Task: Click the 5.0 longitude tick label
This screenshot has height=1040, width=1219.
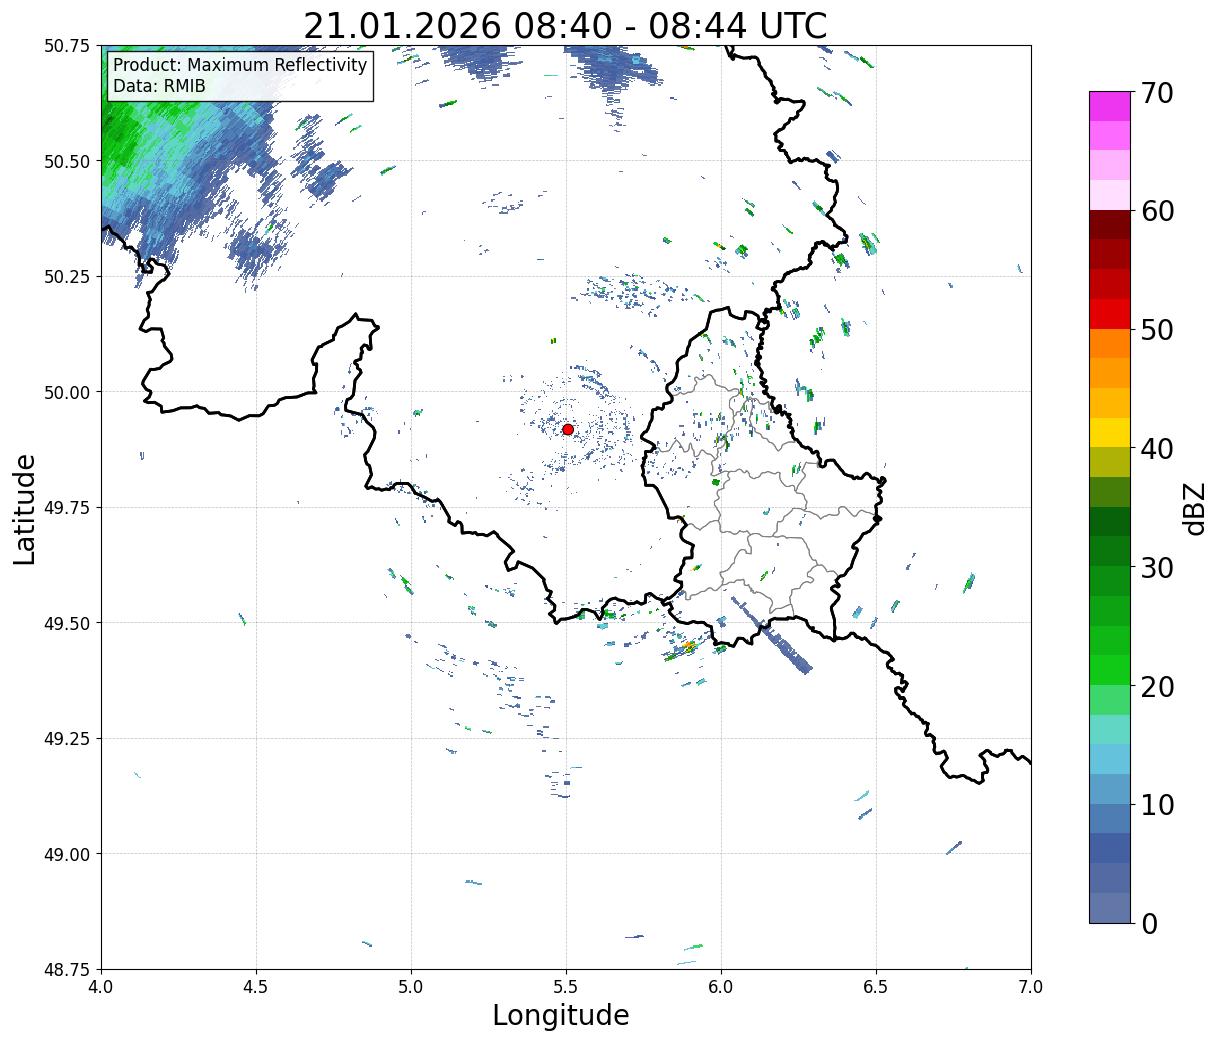Action: click(x=411, y=987)
